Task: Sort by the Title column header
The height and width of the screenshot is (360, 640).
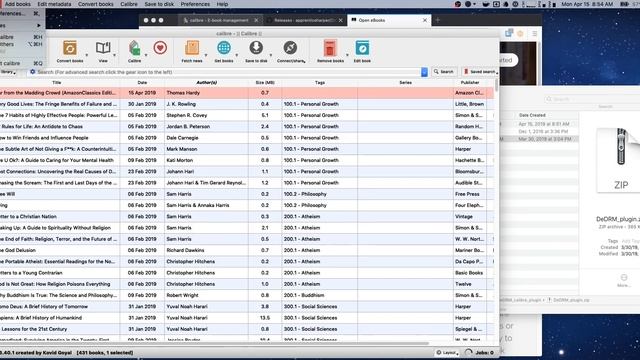Action: [57, 82]
